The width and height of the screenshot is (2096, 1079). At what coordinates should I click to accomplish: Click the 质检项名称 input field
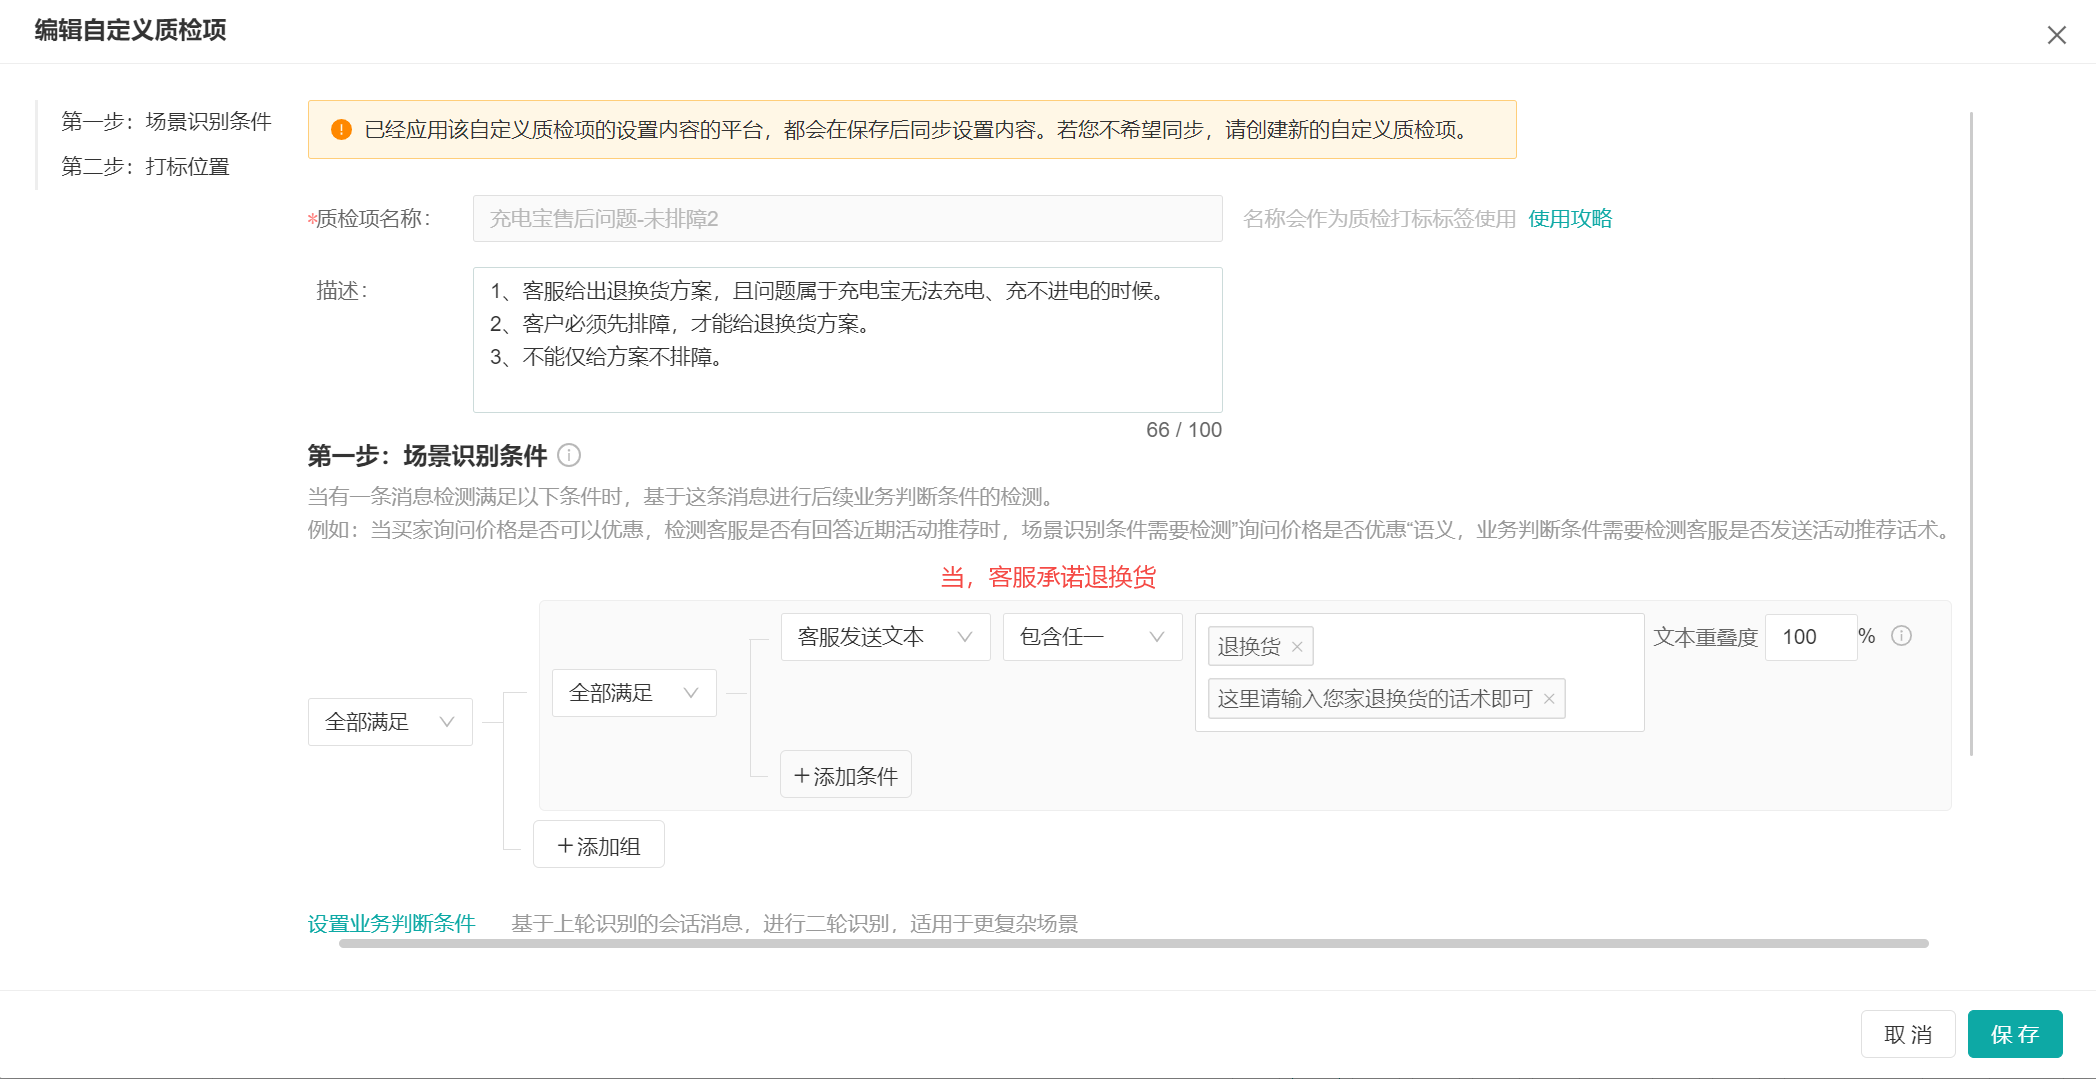click(847, 219)
